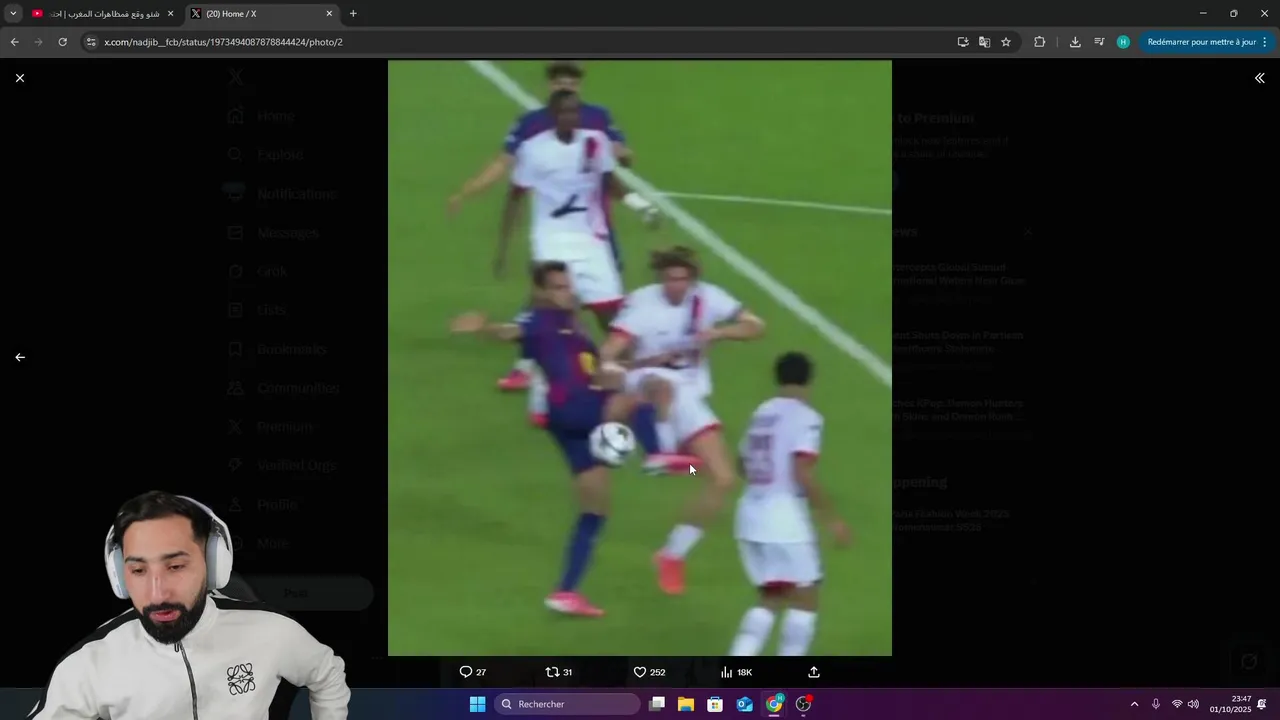1280x720 pixels.
Task: Open the tab search dropdown arrow
Action: [13, 14]
